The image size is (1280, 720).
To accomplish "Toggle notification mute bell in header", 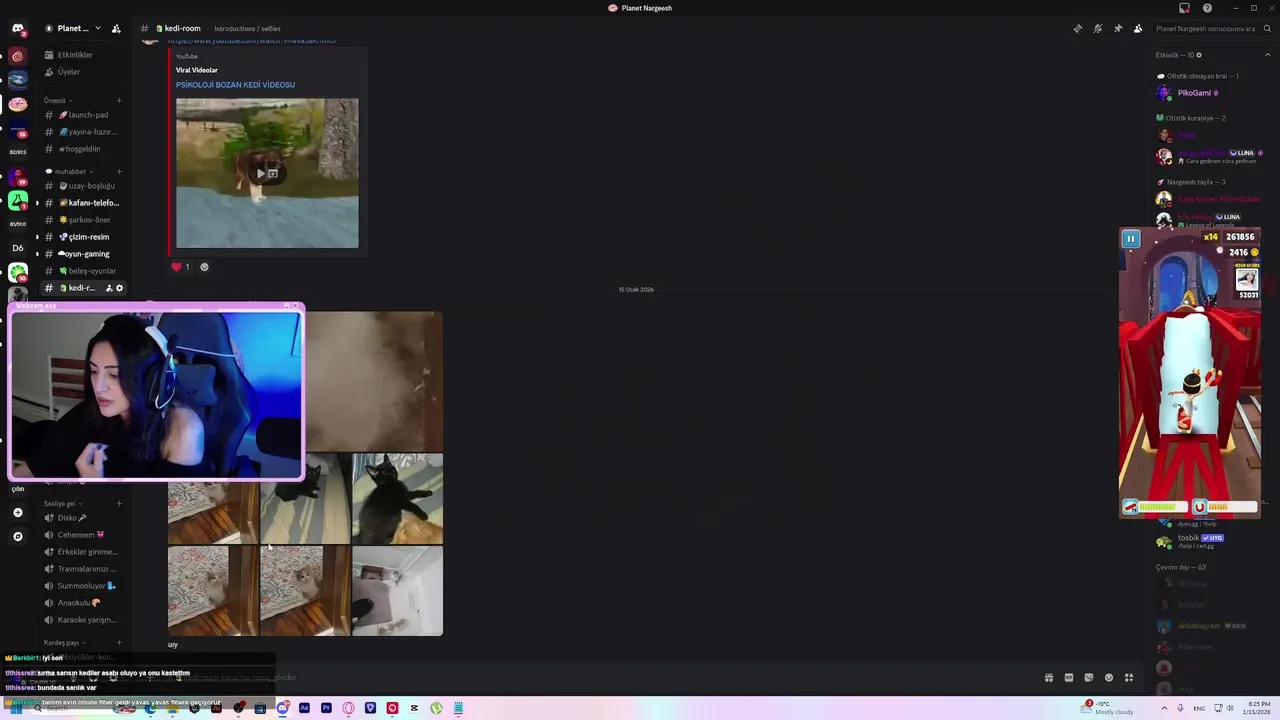I will tap(1097, 28).
